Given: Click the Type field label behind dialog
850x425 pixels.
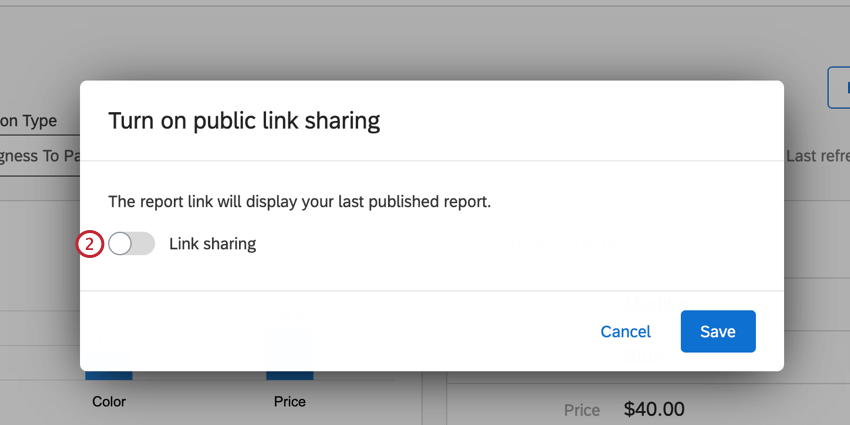Looking at the screenshot, I should (x=28, y=121).
